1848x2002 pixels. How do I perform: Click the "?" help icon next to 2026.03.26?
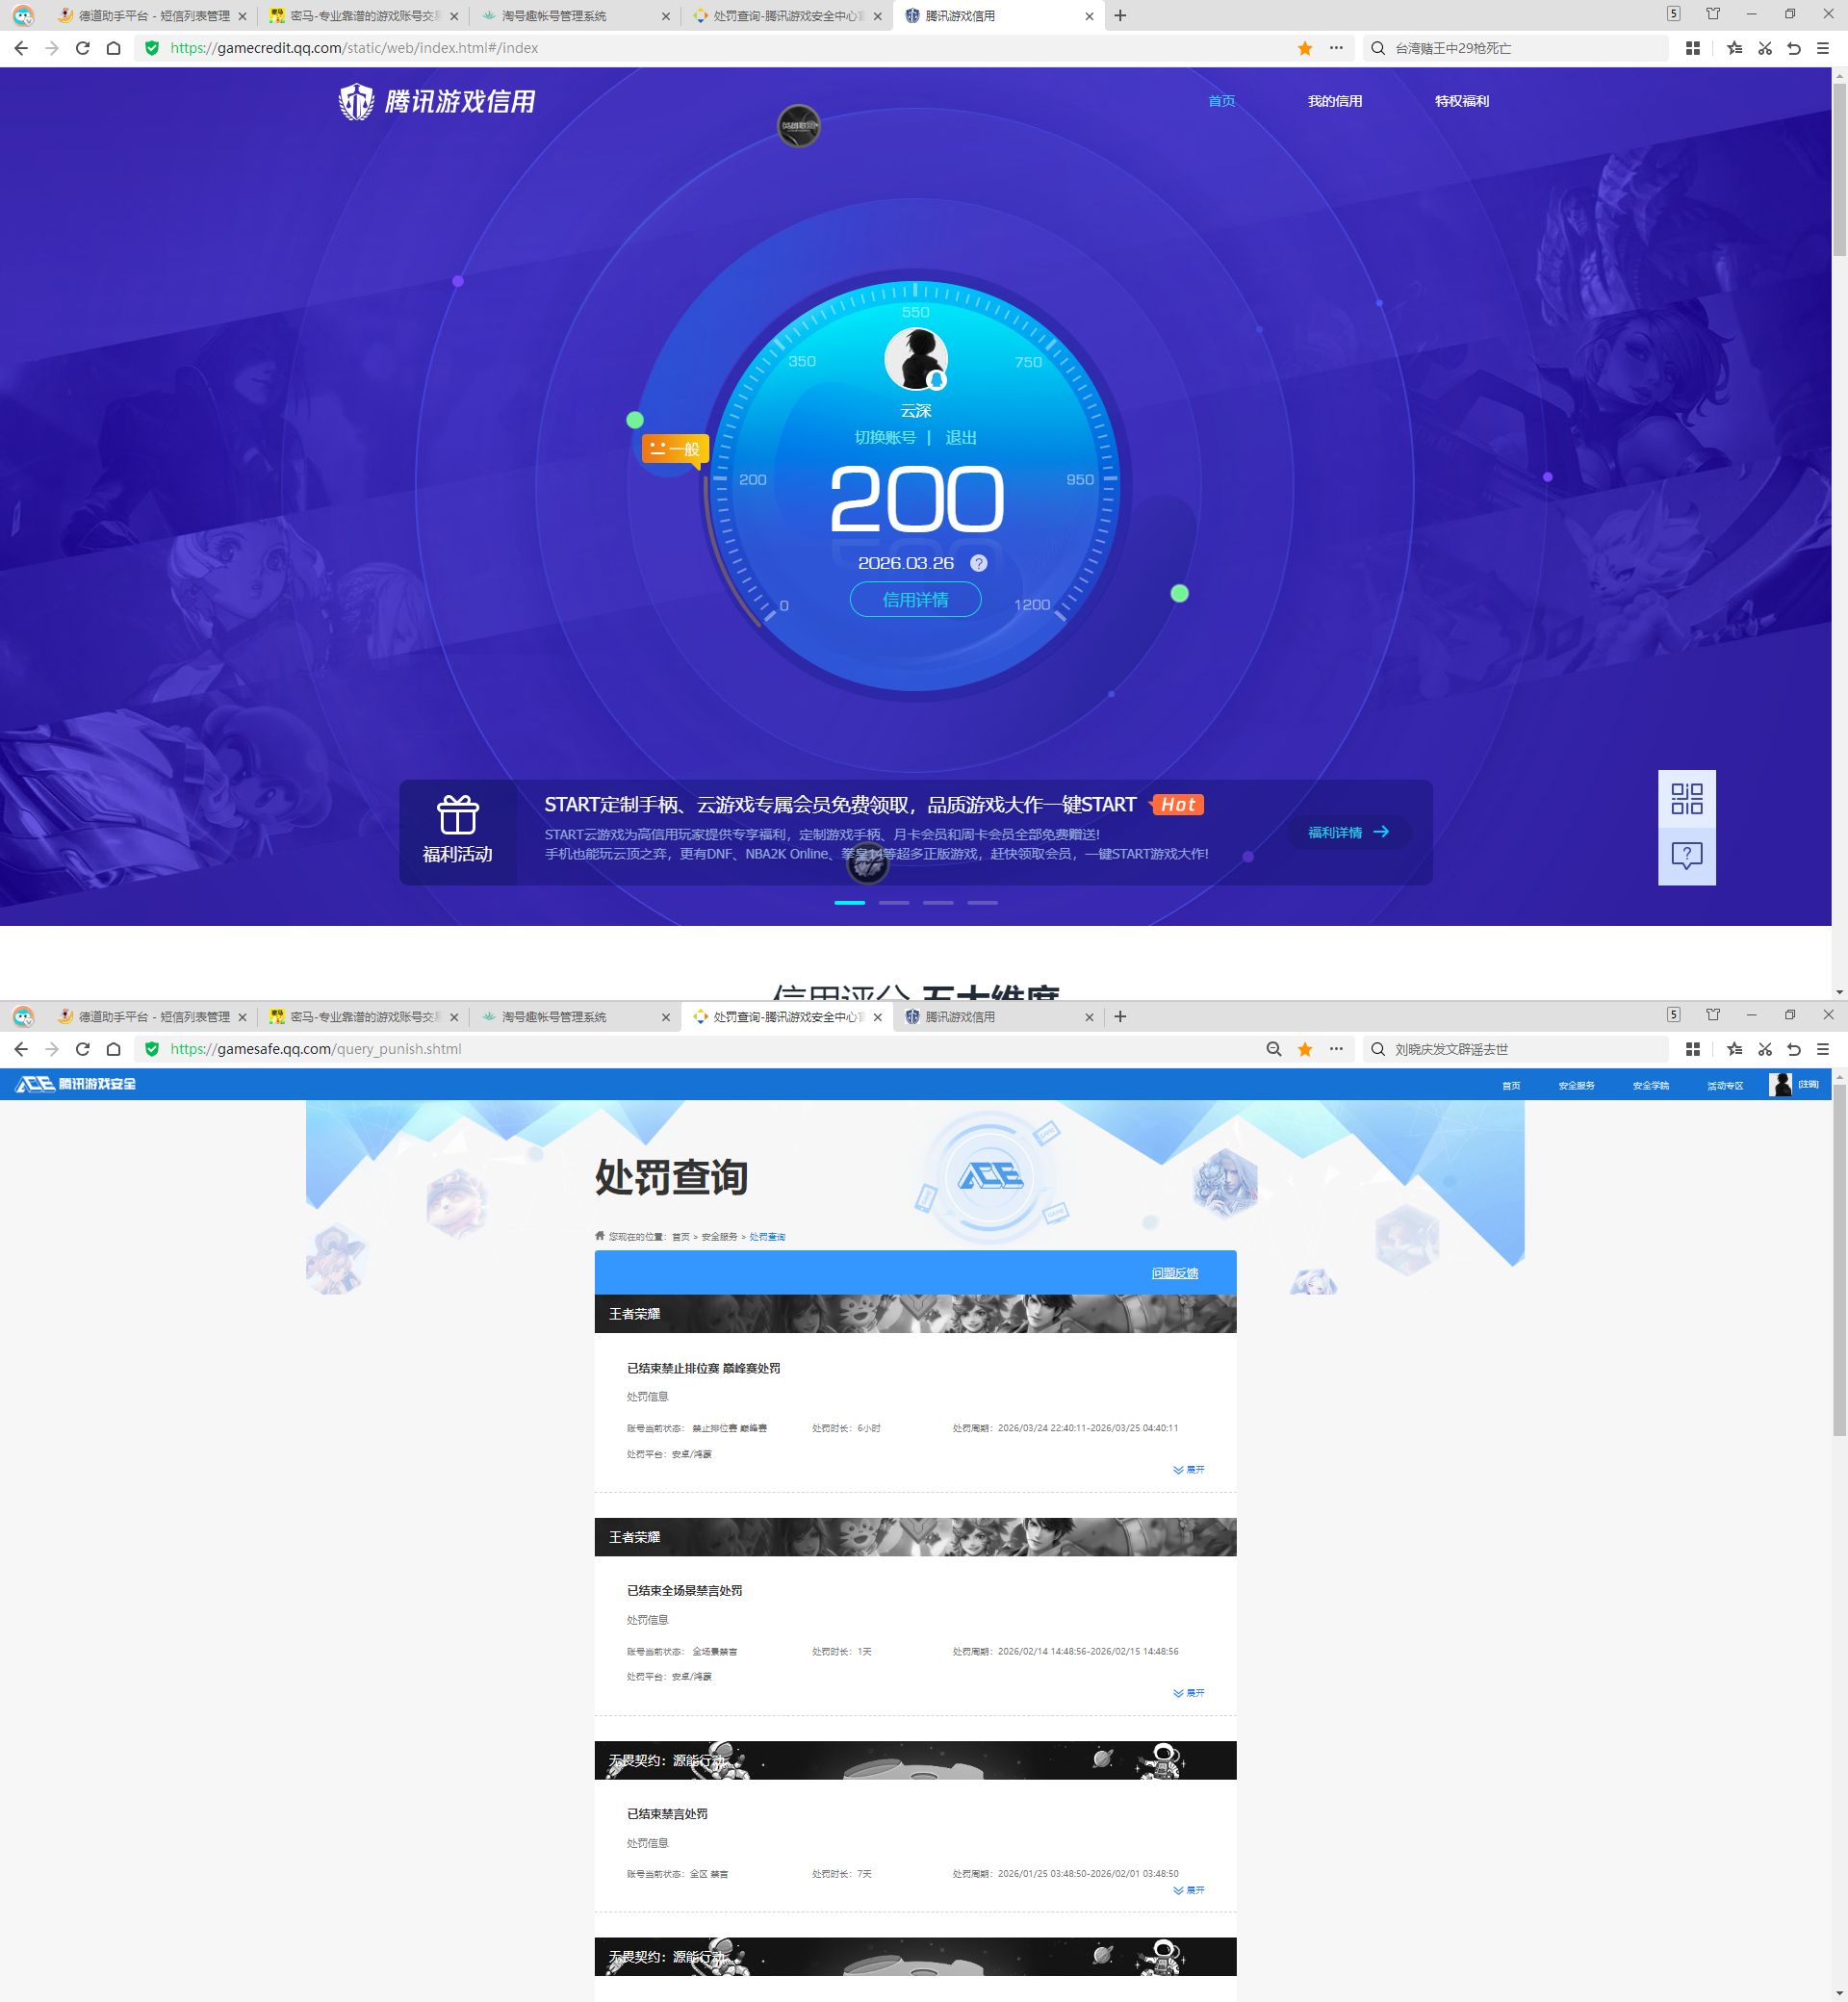pos(978,563)
